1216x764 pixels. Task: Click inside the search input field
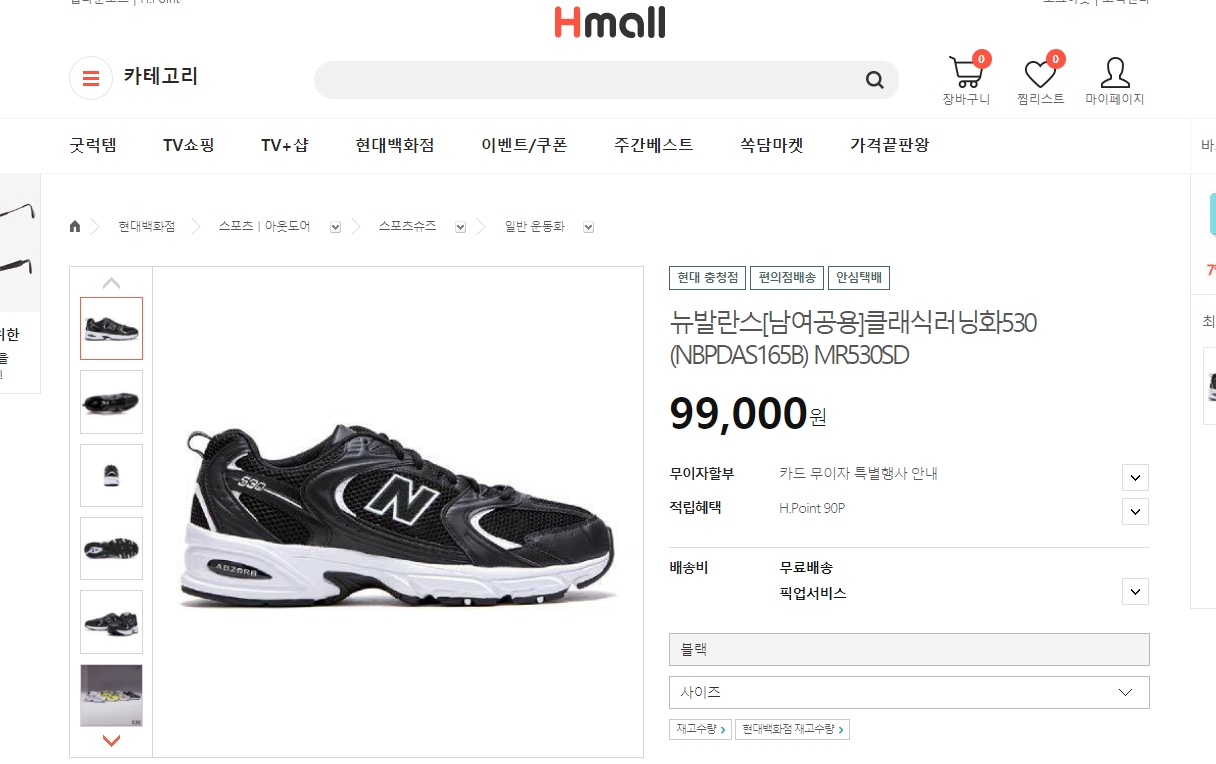590,80
